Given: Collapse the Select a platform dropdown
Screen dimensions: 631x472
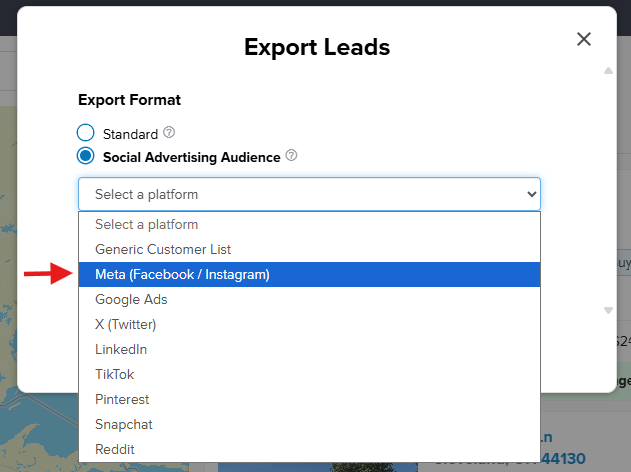Looking at the screenshot, I should 309,194.
